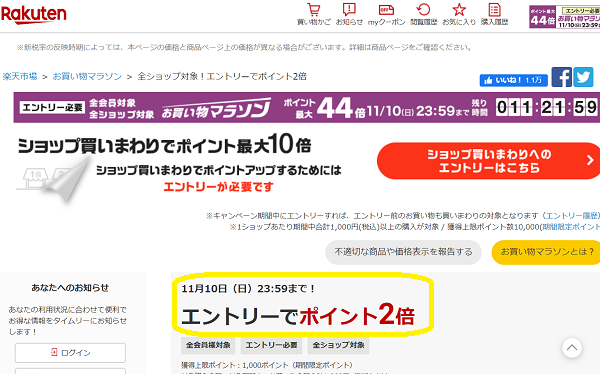Click the エントリーでポイント2倍 headline
Viewport: 600px width, 374px height.
(x=298, y=315)
